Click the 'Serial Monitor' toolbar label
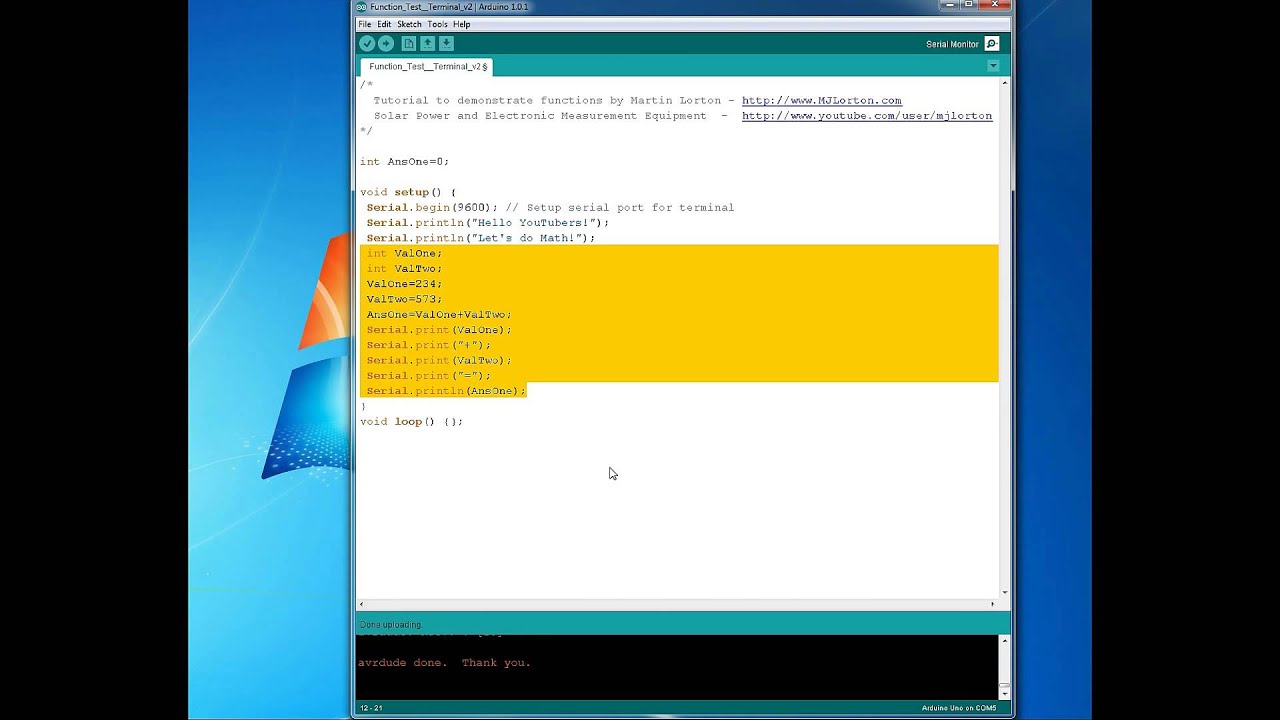The height and width of the screenshot is (720, 1280). (x=952, y=44)
